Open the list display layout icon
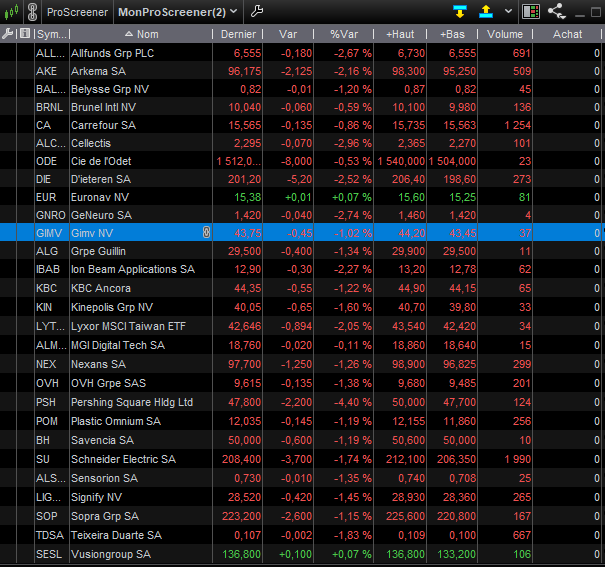This screenshot has width=605, height=567. click(531, 12)
